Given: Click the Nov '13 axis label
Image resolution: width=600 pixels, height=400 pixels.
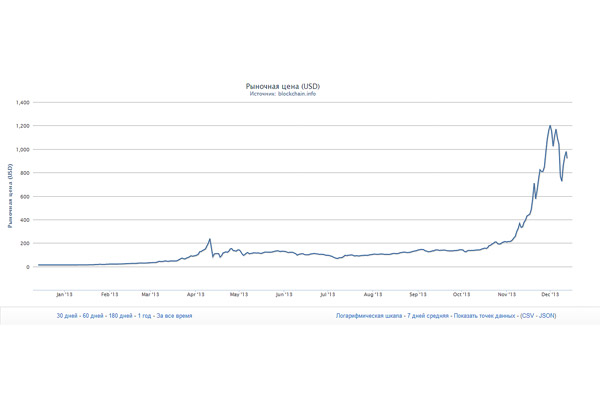Looking at the screenshot, I should coord(506,294).
